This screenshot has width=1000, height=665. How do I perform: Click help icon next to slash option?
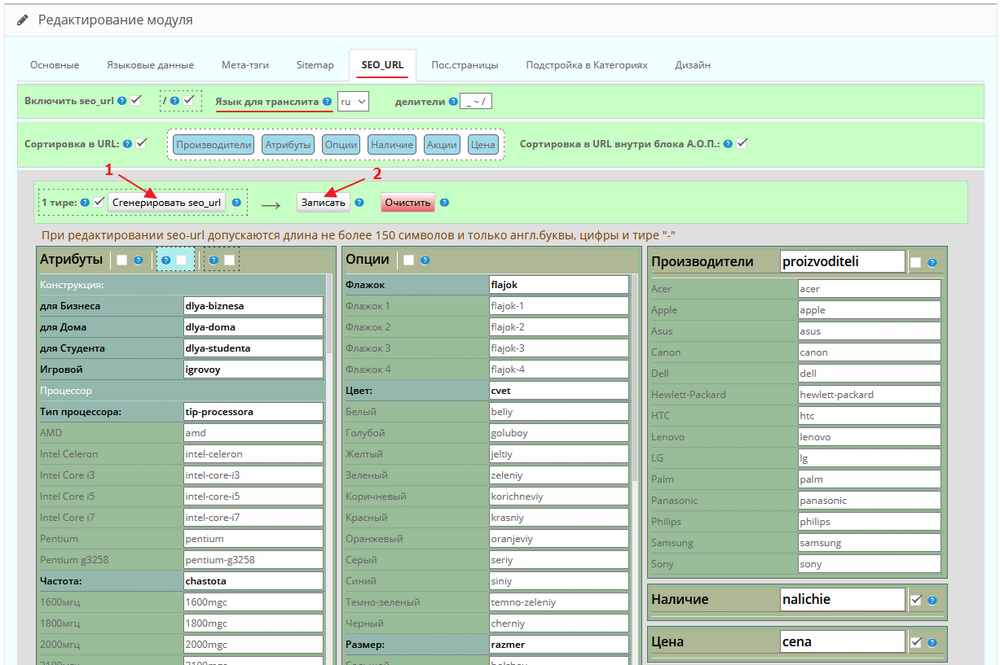tap(174, 101)
